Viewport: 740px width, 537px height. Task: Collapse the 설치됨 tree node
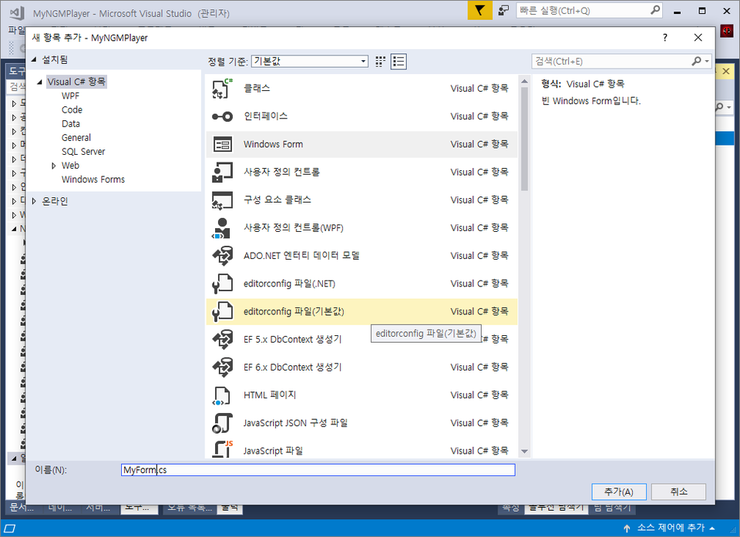(34, 60)
